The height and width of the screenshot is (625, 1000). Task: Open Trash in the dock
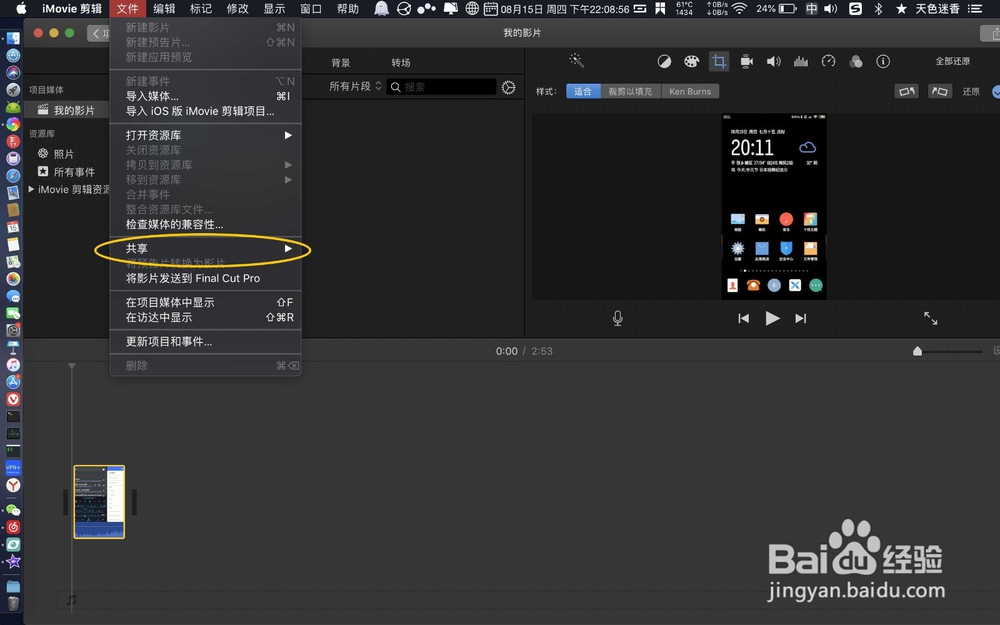13,603
